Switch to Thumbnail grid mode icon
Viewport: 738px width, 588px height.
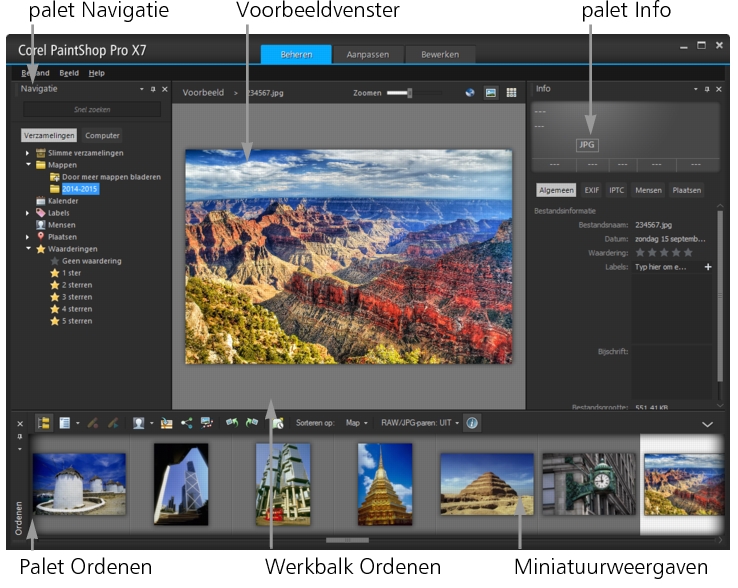coord(511,93)
